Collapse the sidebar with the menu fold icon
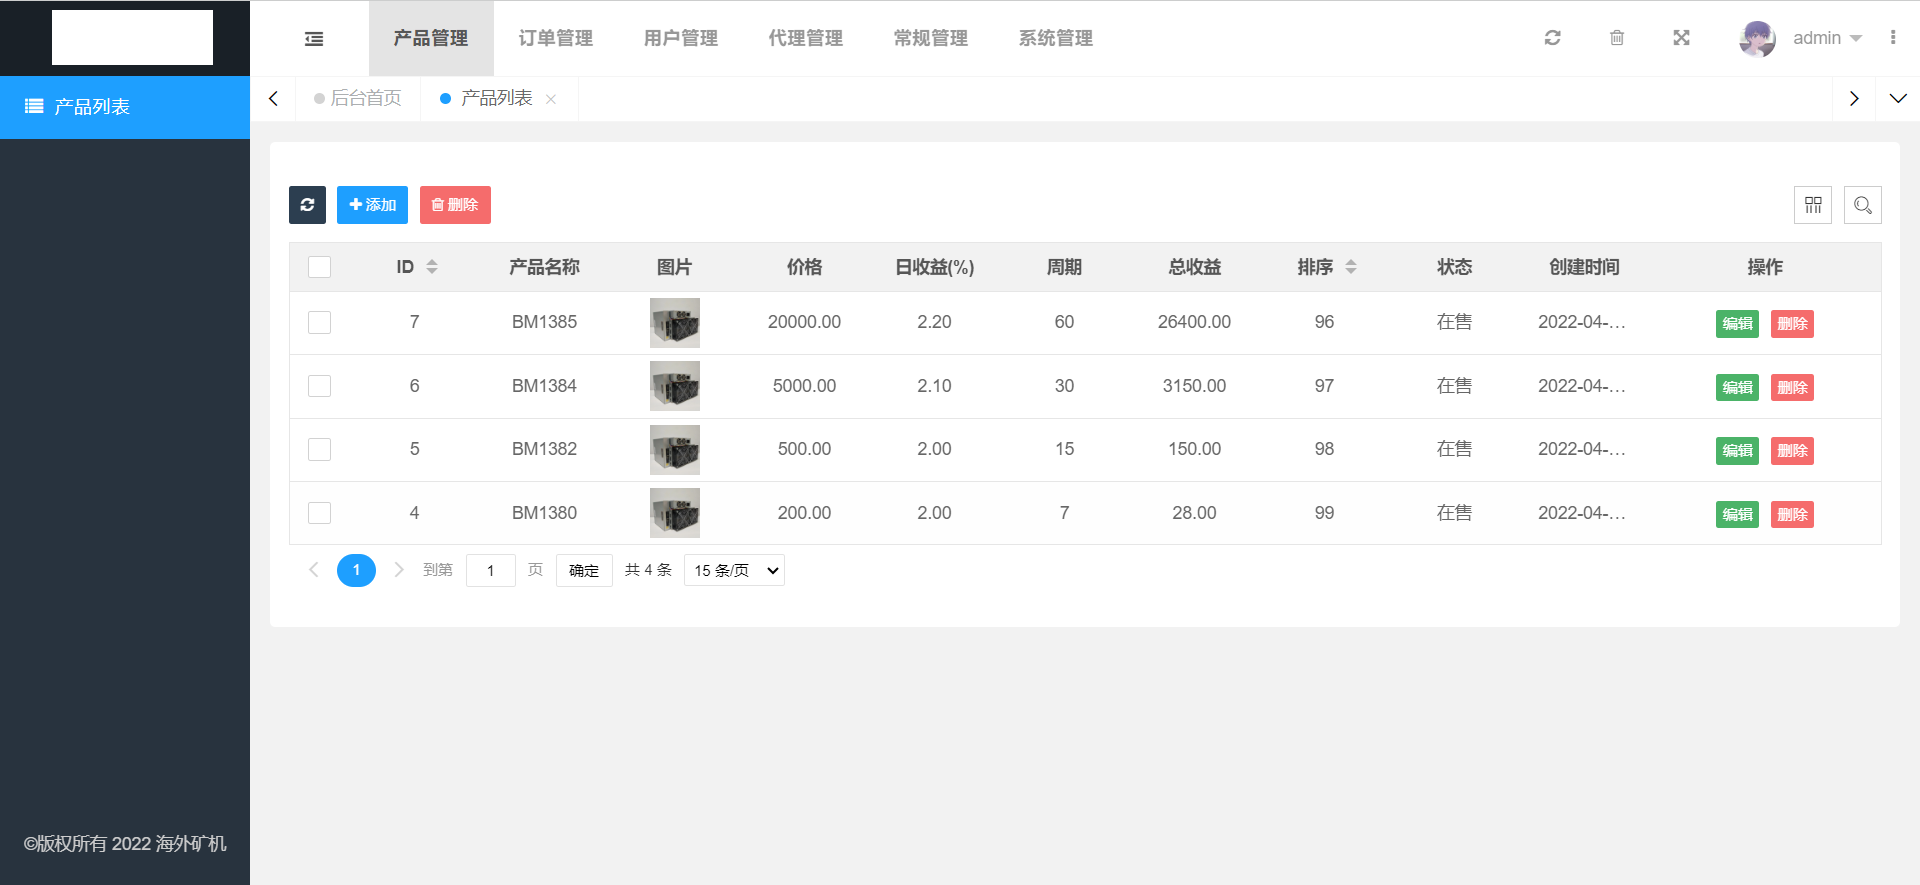Viewport: 1920px width, 885px height. [314, 39]
